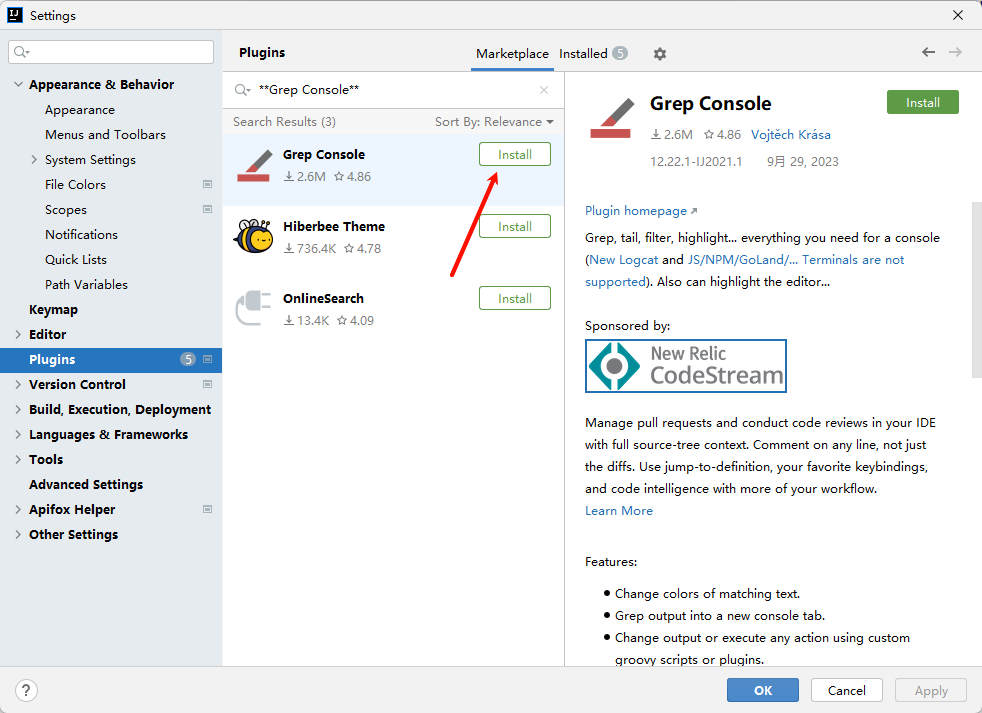Image resolution: width=982 pixels, height=713 pixels.
Task: Click the plugin settings gear icon
Action: 659,54
